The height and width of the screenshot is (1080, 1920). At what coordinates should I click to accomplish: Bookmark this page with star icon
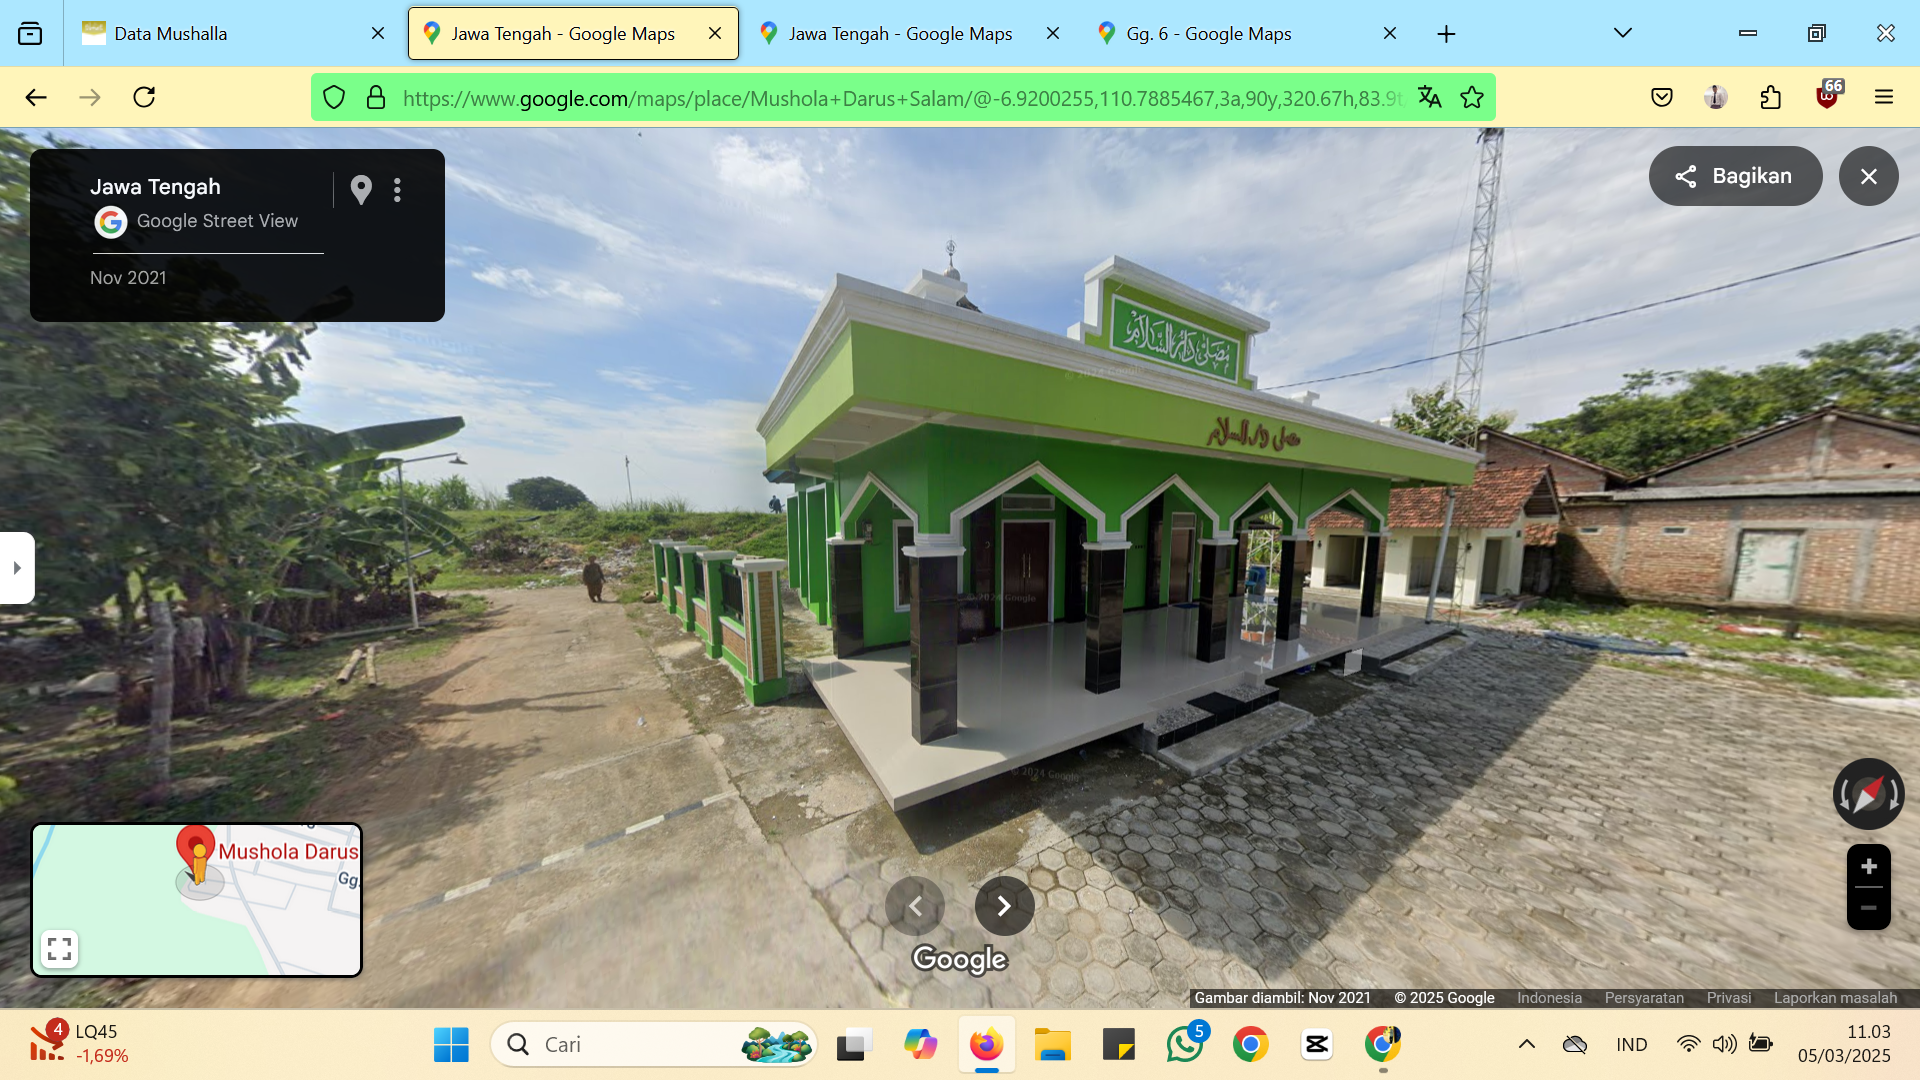pos(1471,97)
